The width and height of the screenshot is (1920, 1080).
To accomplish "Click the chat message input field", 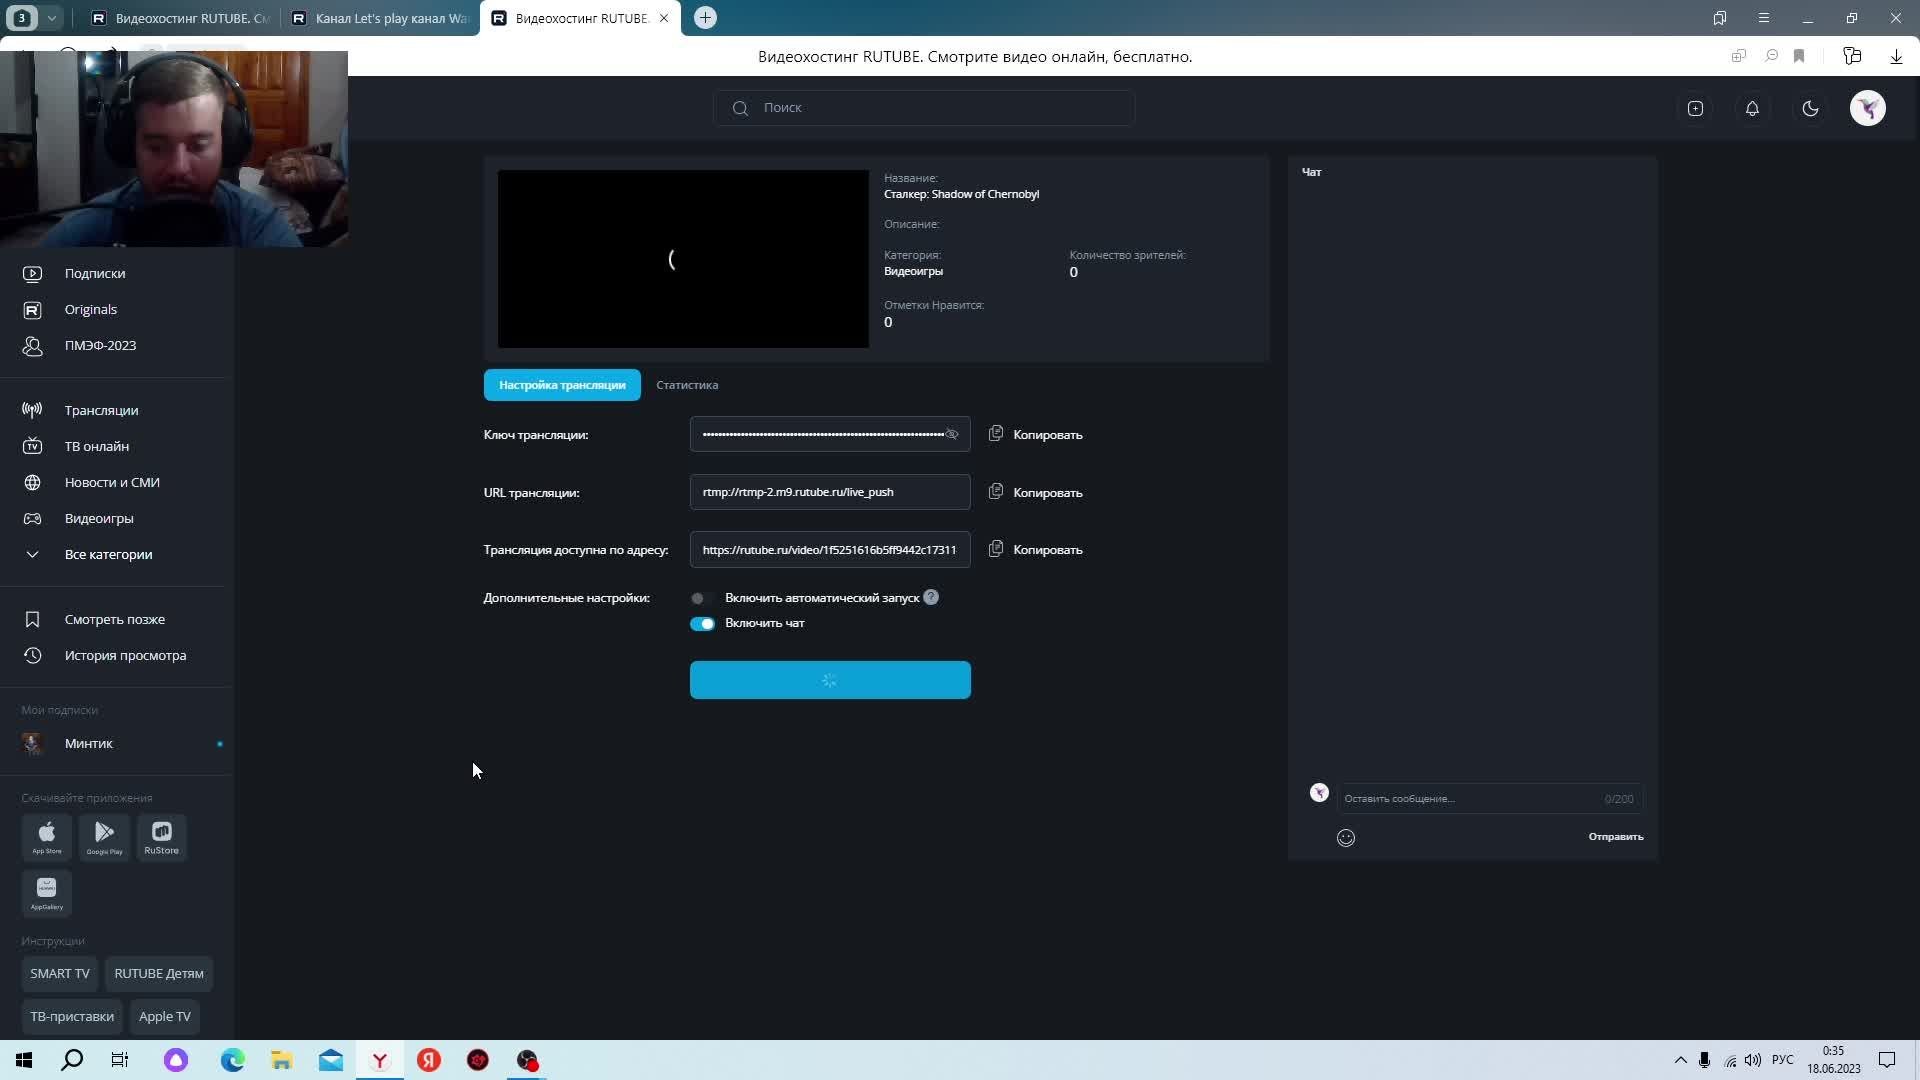I will pyautogui.click(x=1470, y=798).
